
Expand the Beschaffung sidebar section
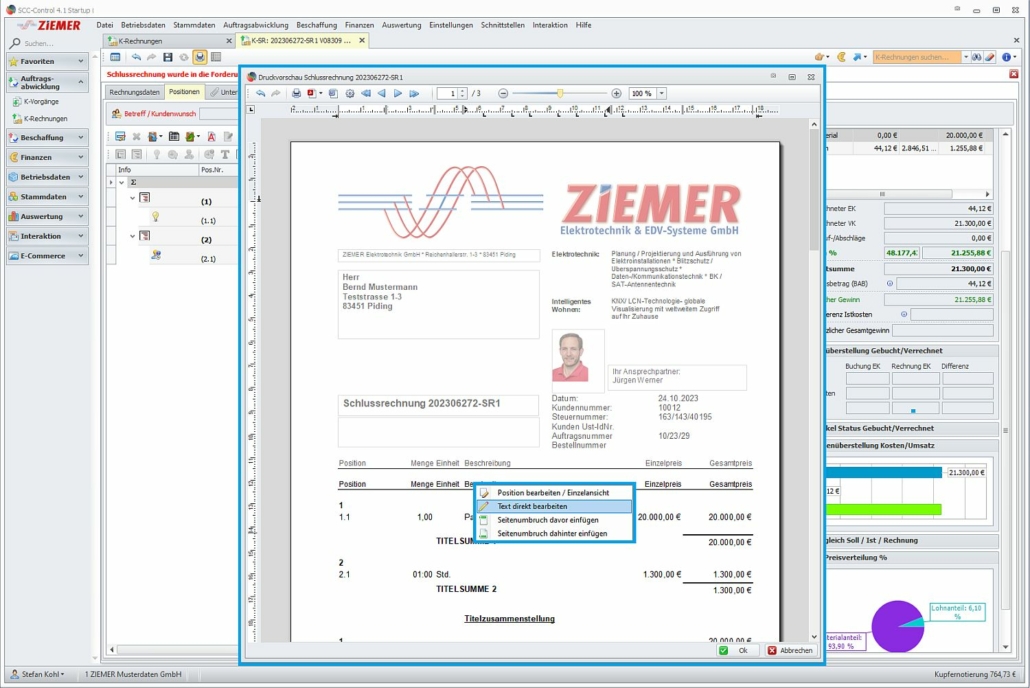[47, 137]
